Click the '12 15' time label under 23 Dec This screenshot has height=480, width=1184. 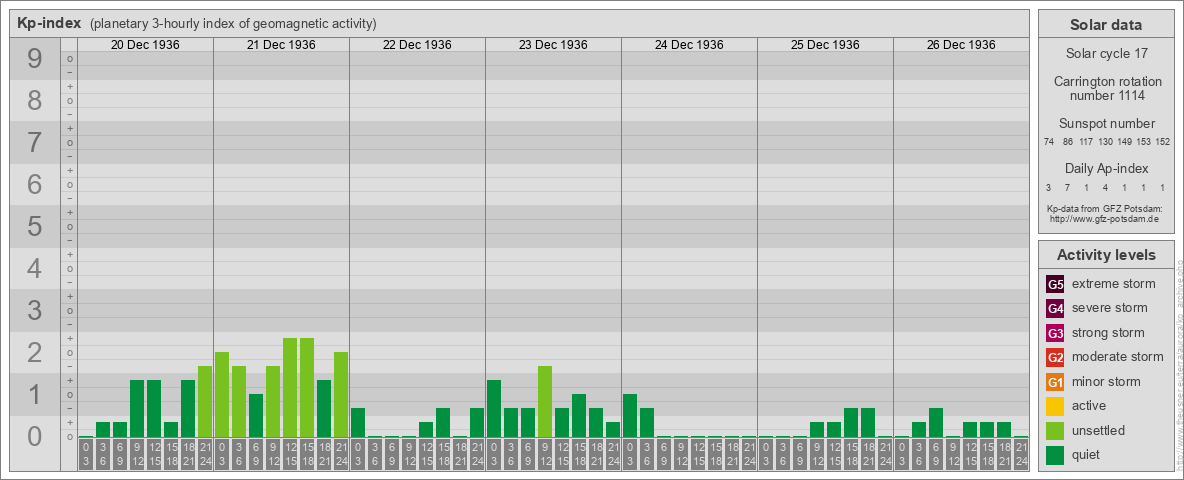click(562, 455)
